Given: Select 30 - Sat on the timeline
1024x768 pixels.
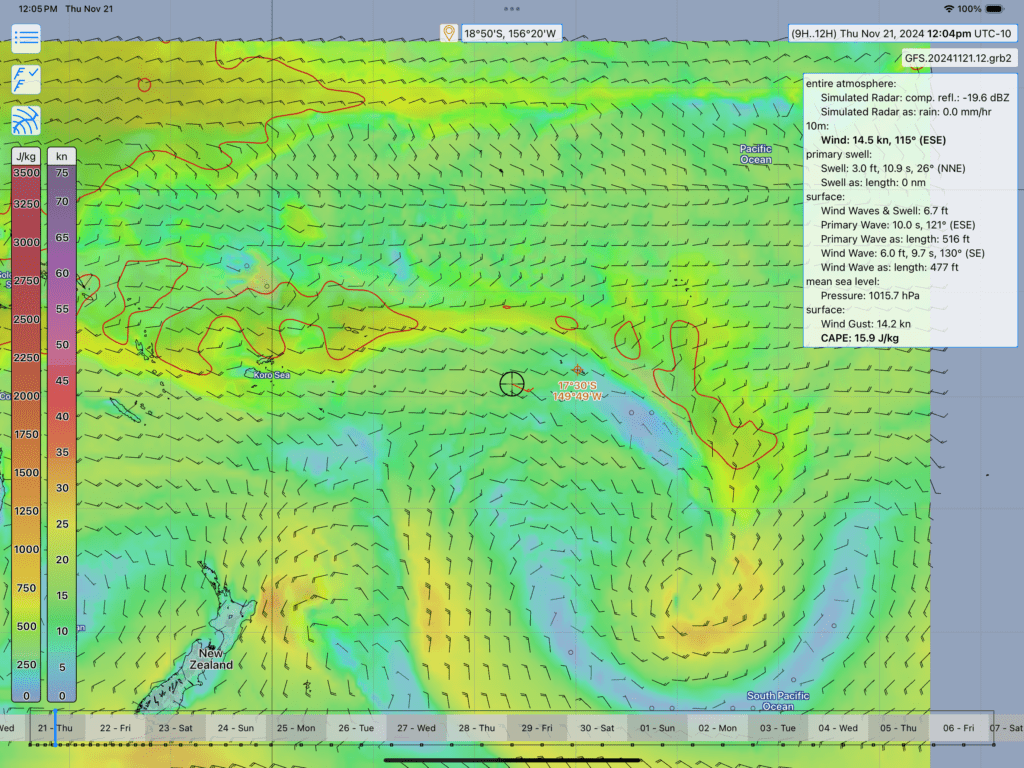Looking at the screenshot, I should 597,728.
